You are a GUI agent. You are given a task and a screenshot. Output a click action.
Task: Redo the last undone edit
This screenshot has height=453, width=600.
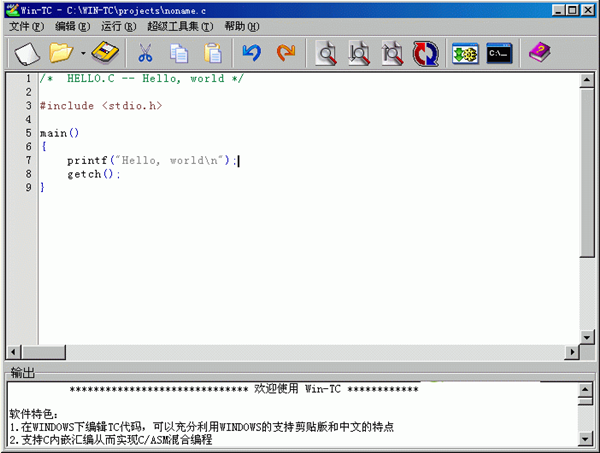pos(286,52)
